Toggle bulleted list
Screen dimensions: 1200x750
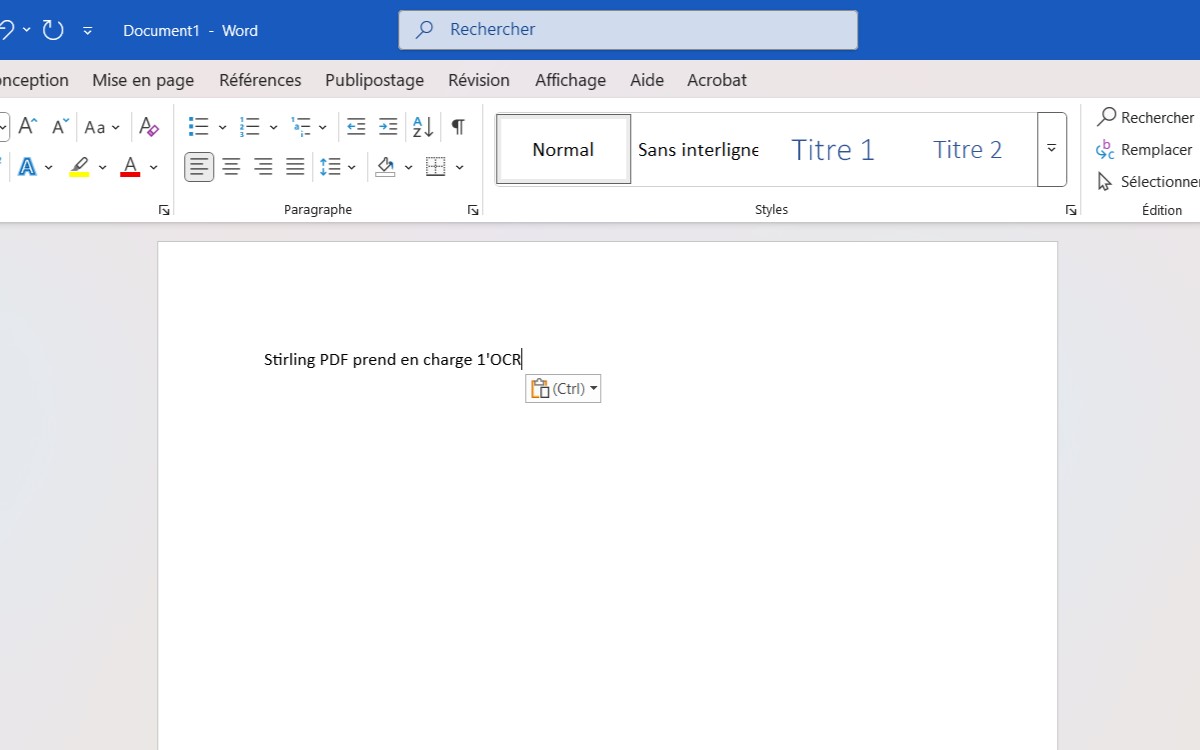[x=198, y=127]
